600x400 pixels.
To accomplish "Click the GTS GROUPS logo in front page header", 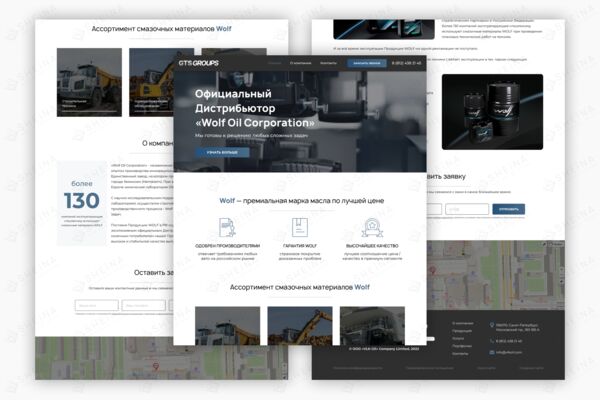I will tap(198, 63).
